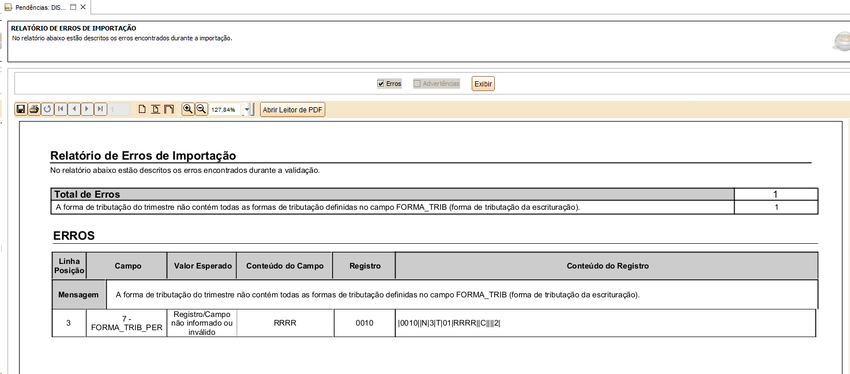Click the Linha Posição column header
Viewport: 850px width, 374px height.
click(x=69, y=266)
